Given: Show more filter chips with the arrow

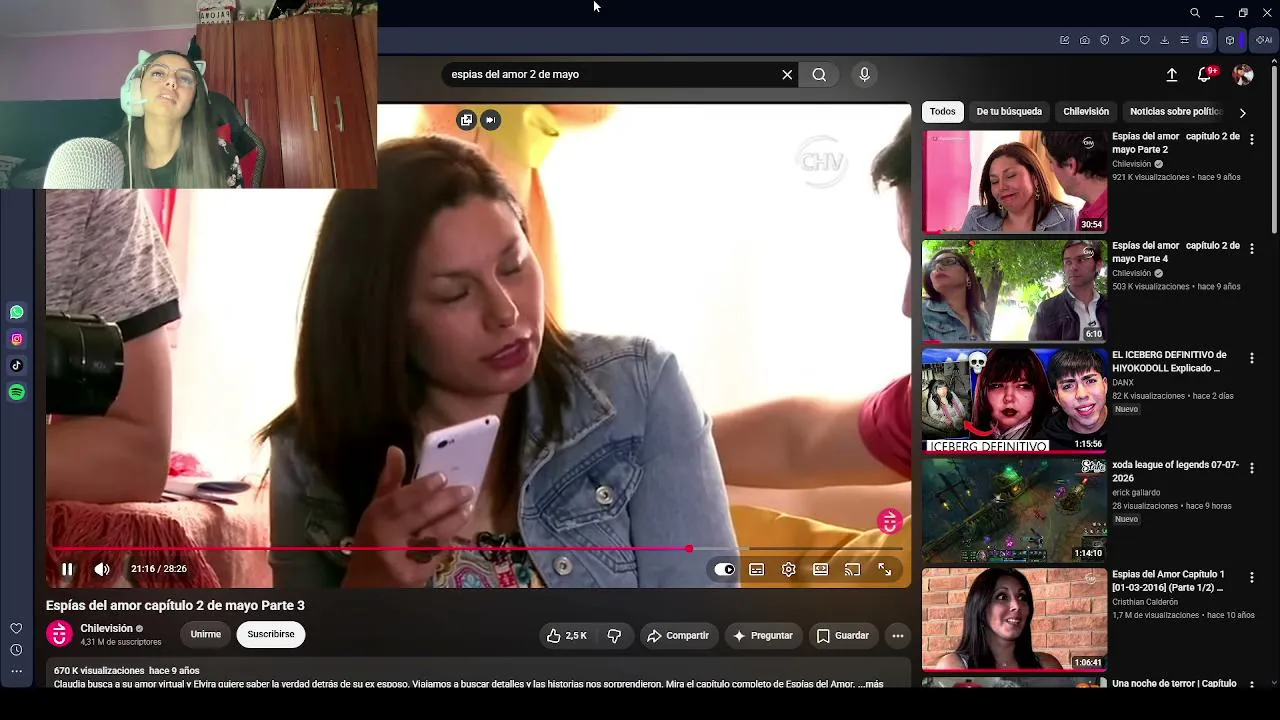Looking at the screenshot, I should click(1242, 113).
